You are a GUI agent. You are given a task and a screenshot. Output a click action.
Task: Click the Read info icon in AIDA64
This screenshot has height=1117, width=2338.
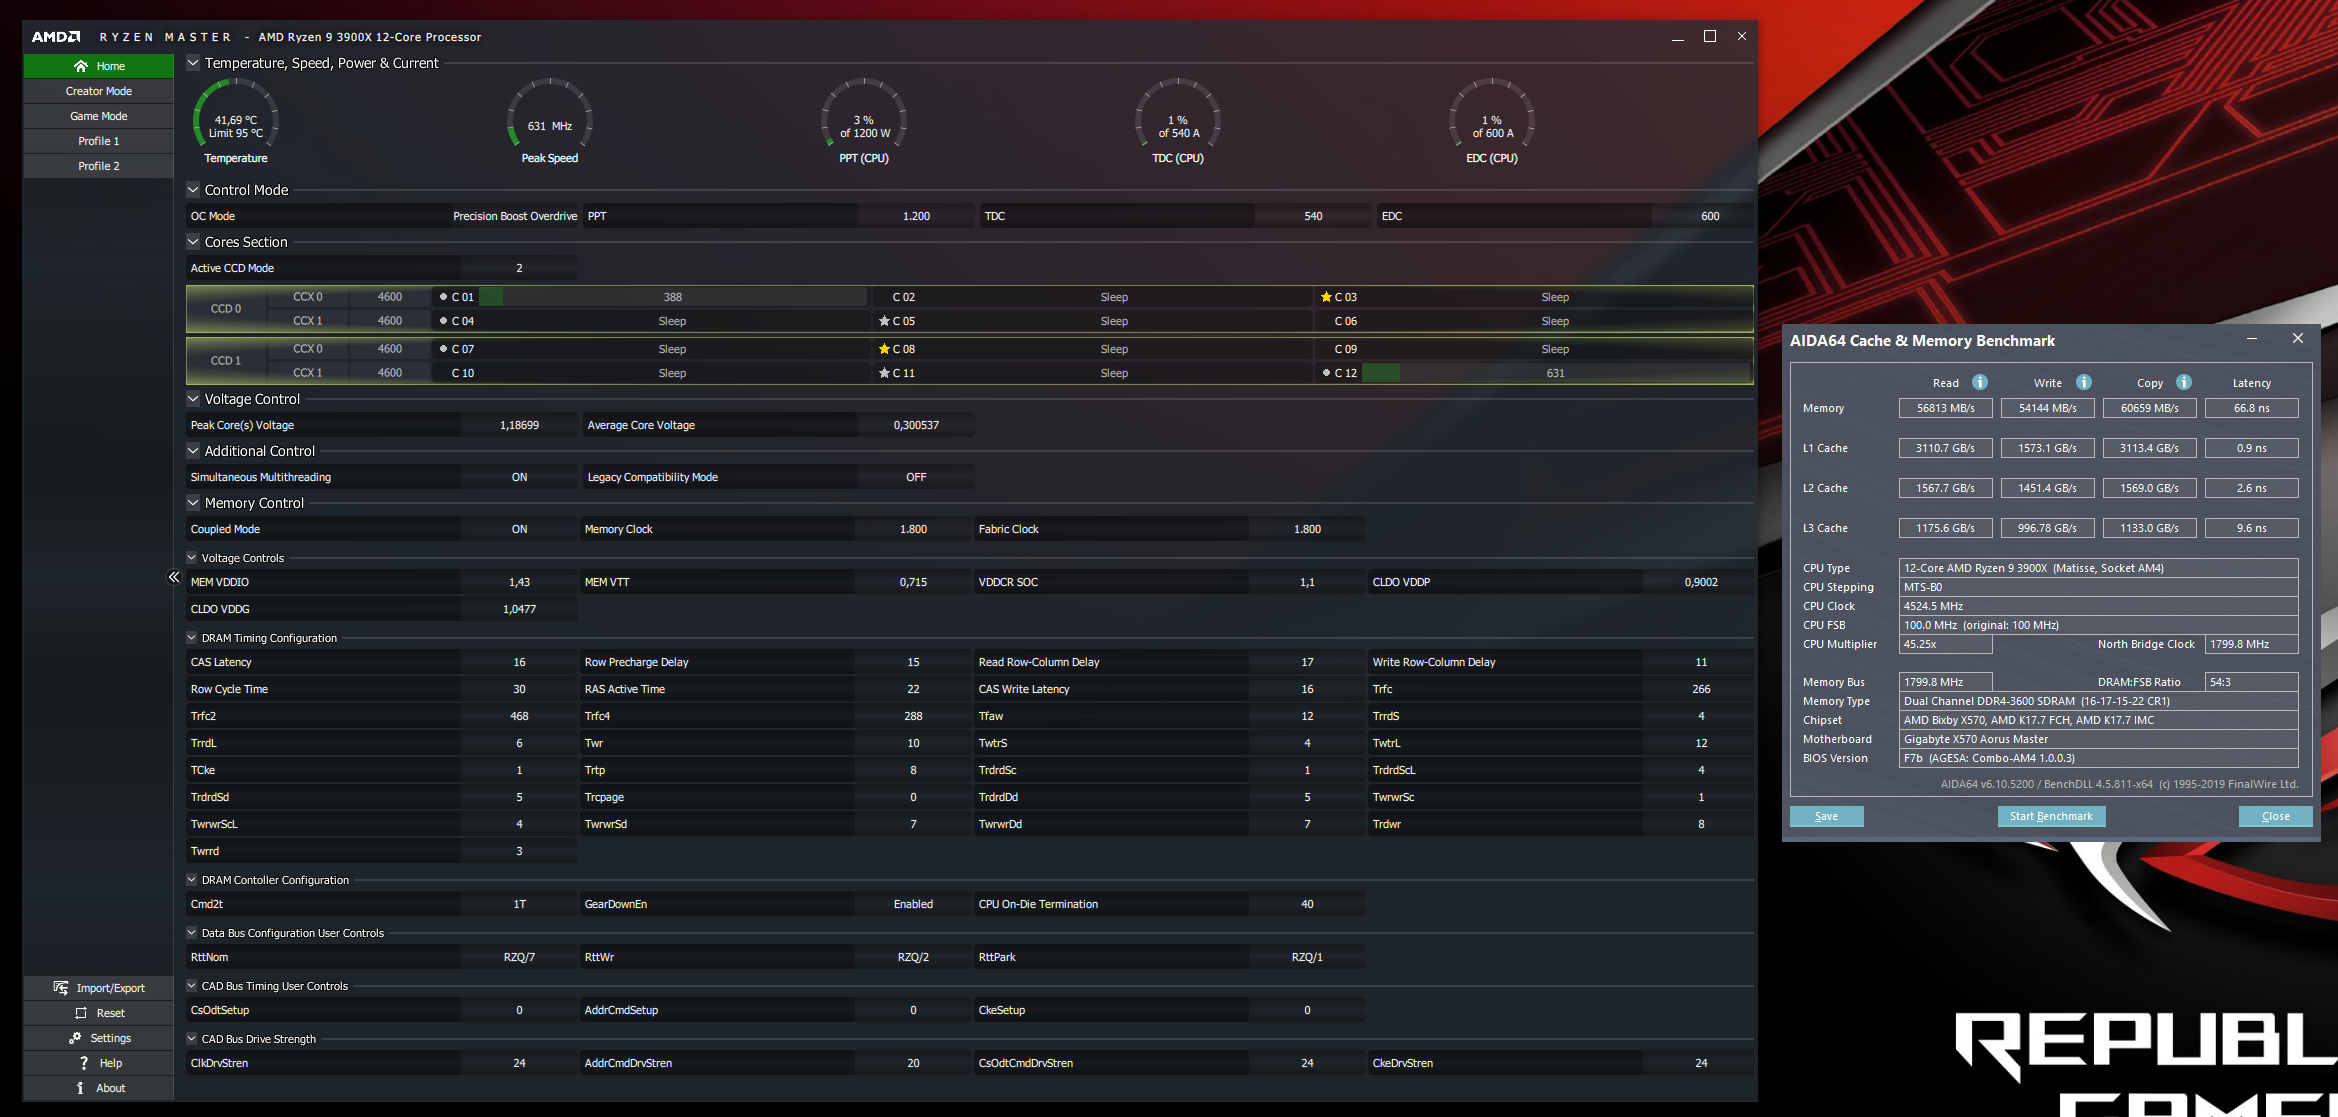pyautogui.click(x=1979, y=382)
